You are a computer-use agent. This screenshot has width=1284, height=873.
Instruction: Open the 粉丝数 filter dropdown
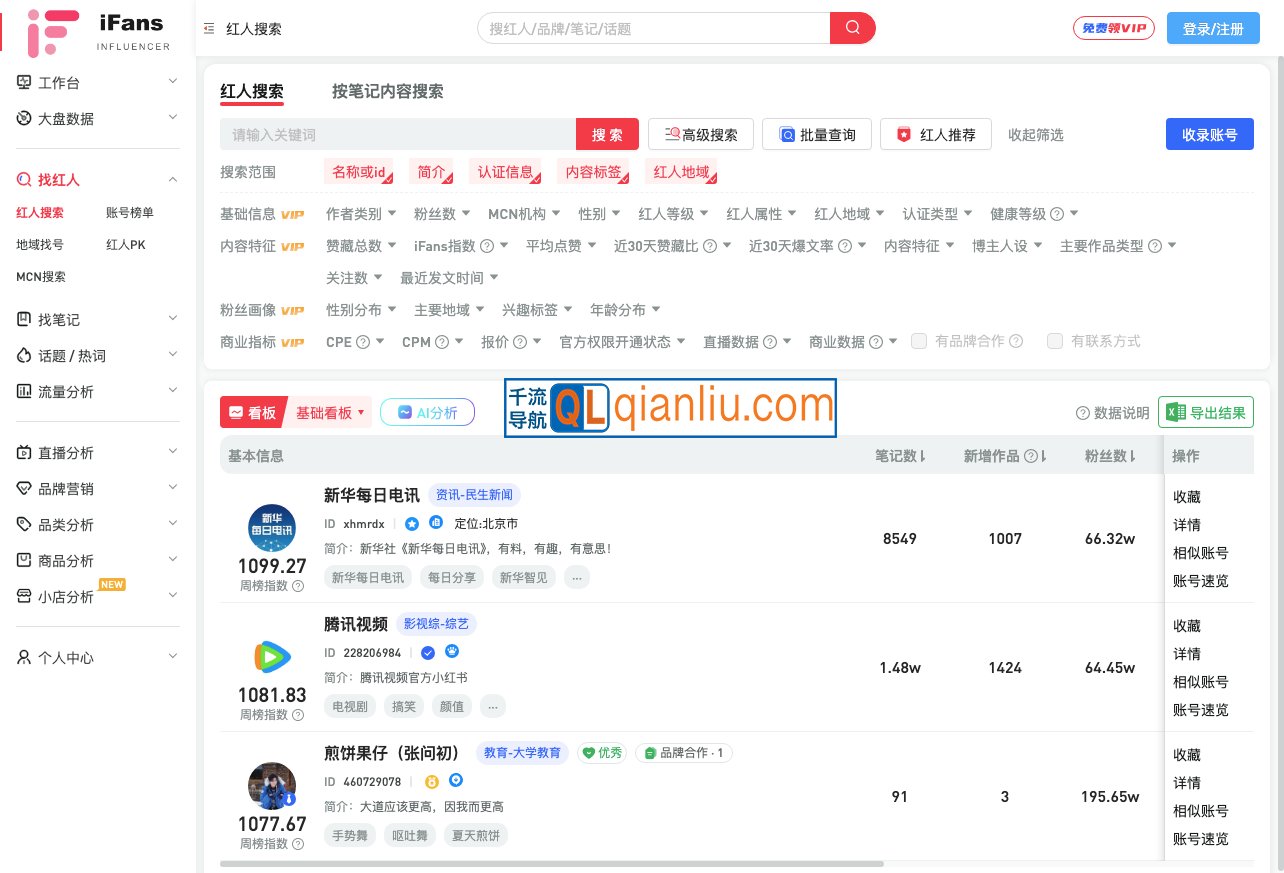pyautogui.click(x=441, y=214)
